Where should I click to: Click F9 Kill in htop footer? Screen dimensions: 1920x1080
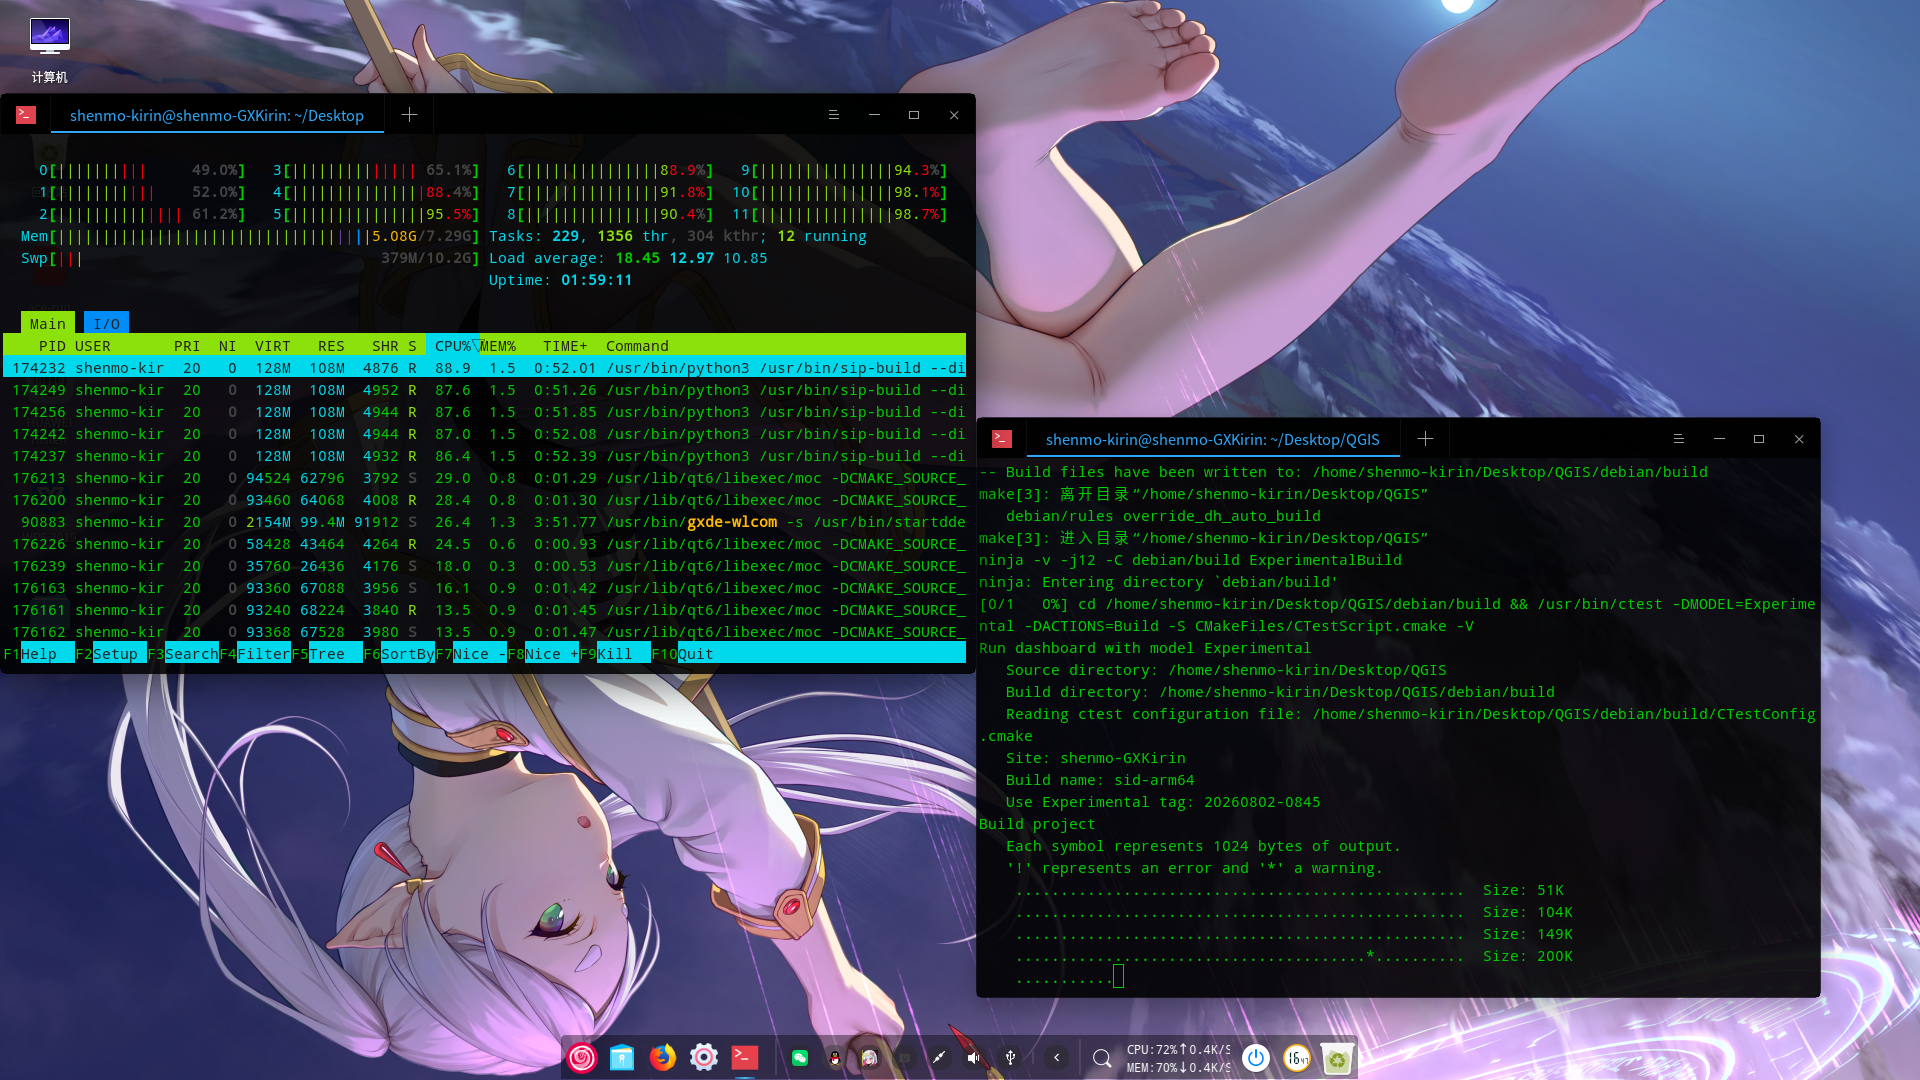click(615, 654)
